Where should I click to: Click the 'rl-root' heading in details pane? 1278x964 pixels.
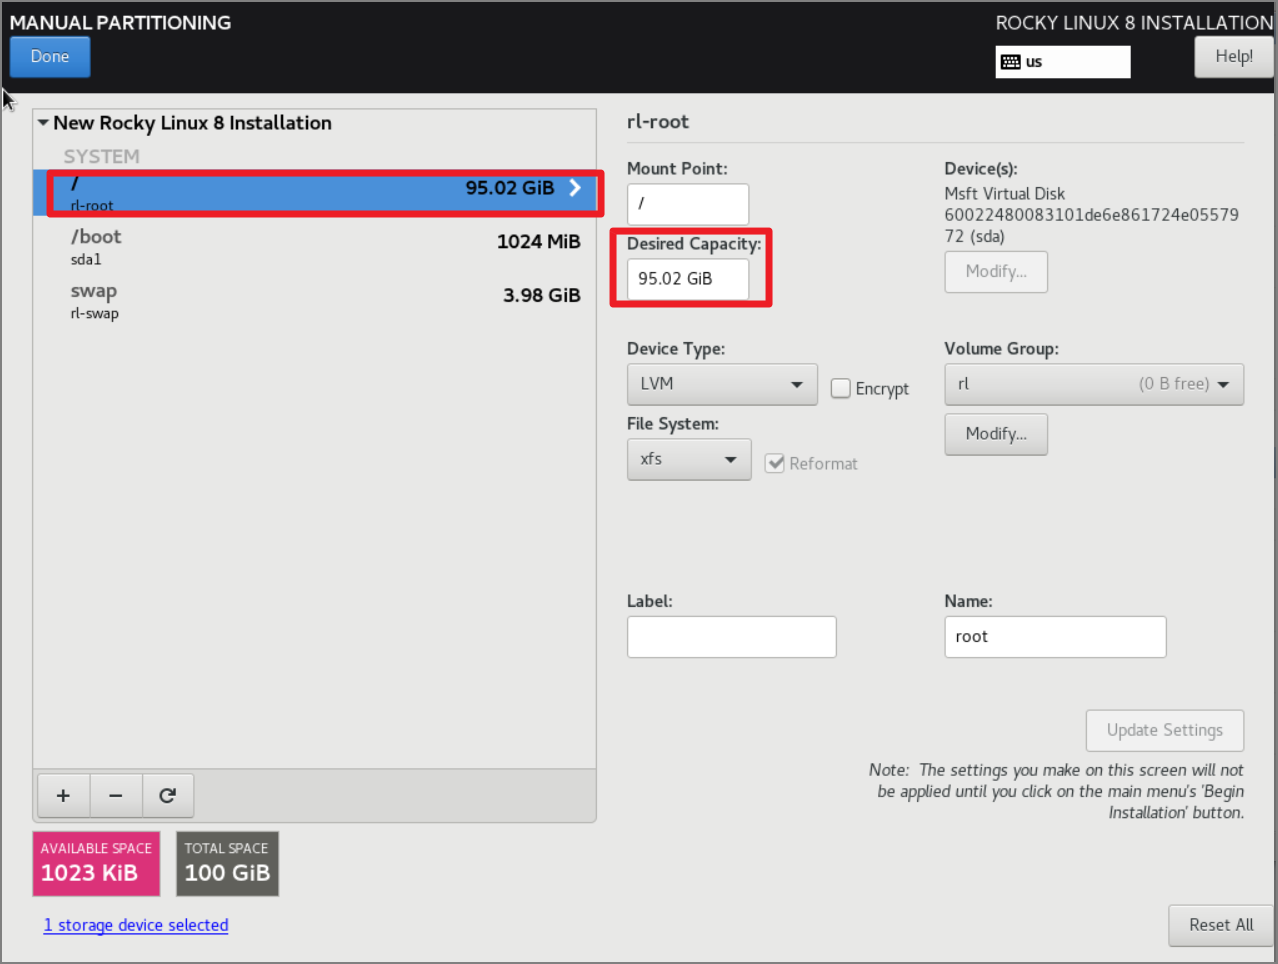[x=658, y=122]
